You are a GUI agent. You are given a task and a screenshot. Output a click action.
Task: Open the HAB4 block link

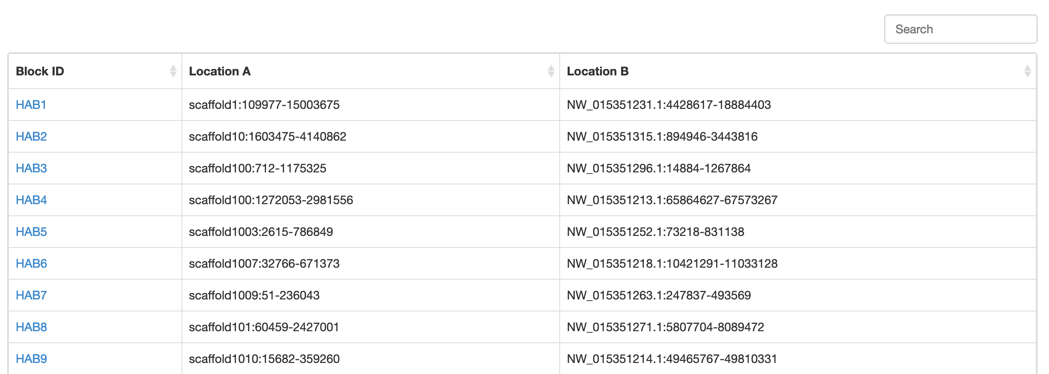[x=31, y=200]
